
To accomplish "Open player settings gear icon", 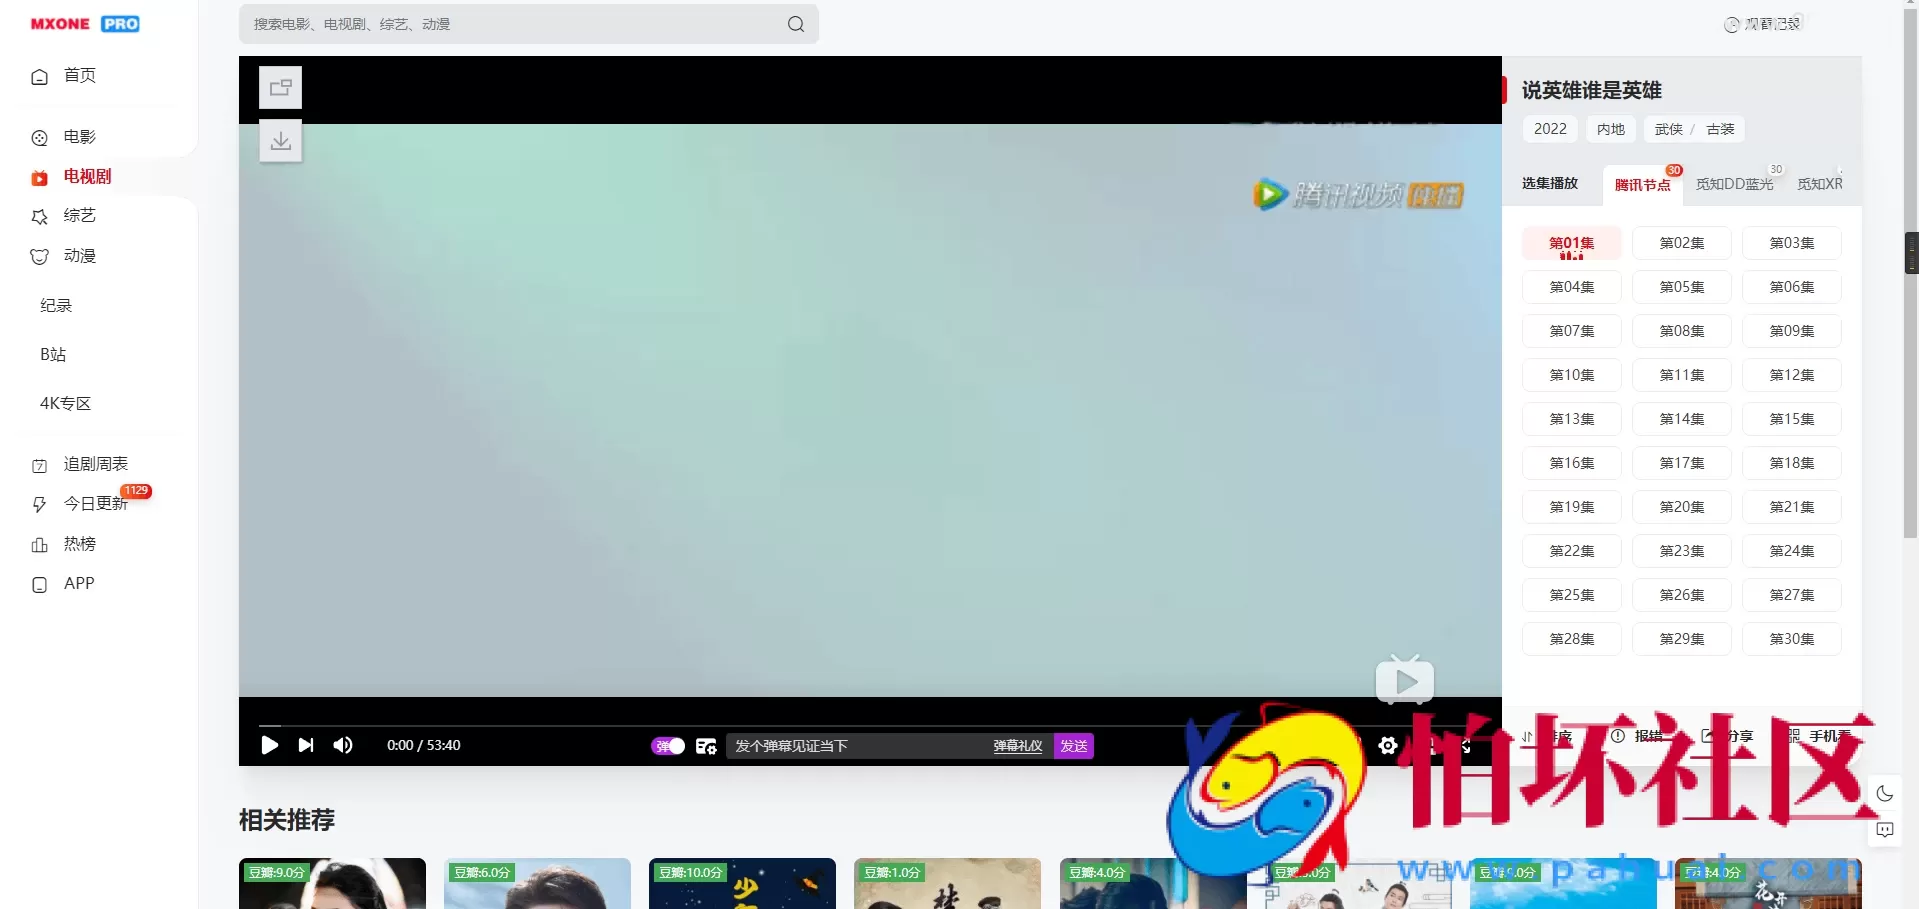I will 1388,745.
